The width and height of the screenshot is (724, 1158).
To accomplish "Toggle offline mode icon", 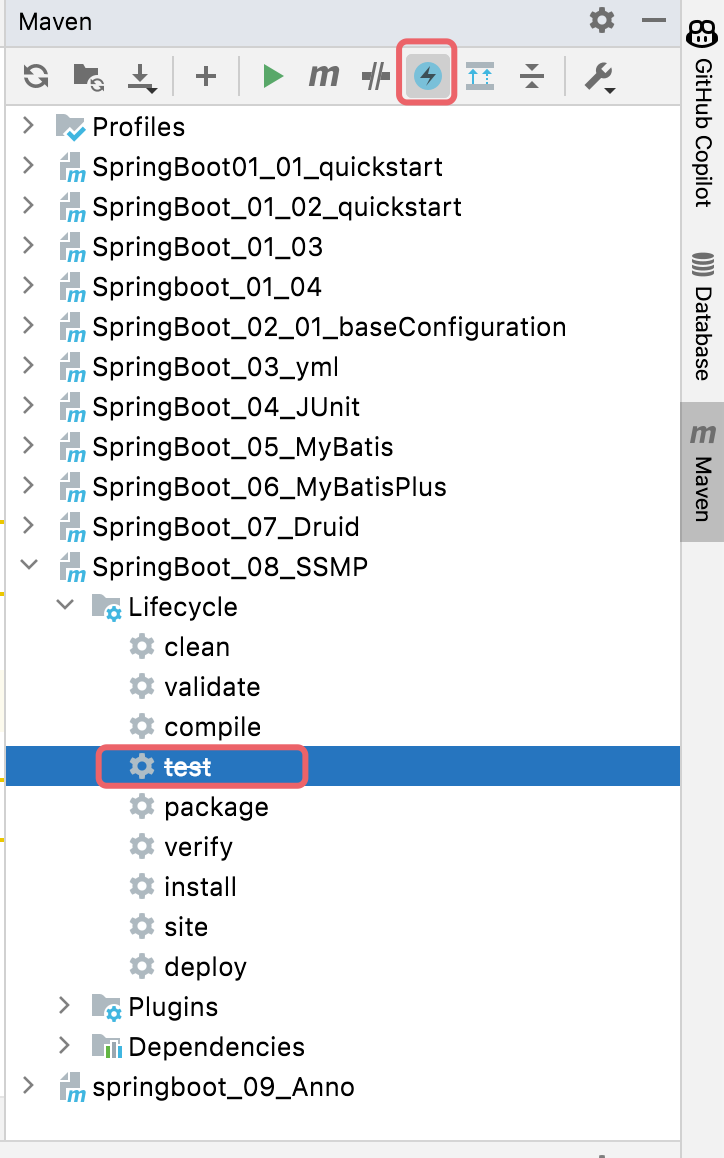I will (375, 76).
